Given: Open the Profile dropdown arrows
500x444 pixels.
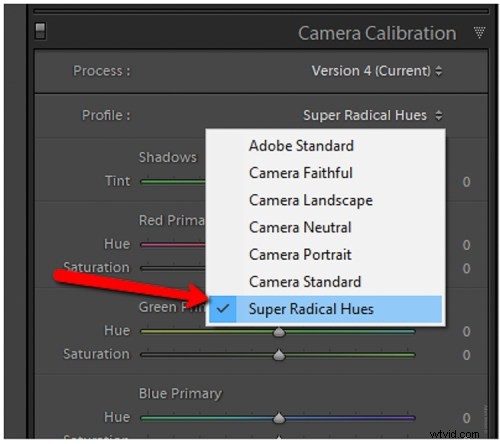Looking at the screenshot, I should pos(439,115).
